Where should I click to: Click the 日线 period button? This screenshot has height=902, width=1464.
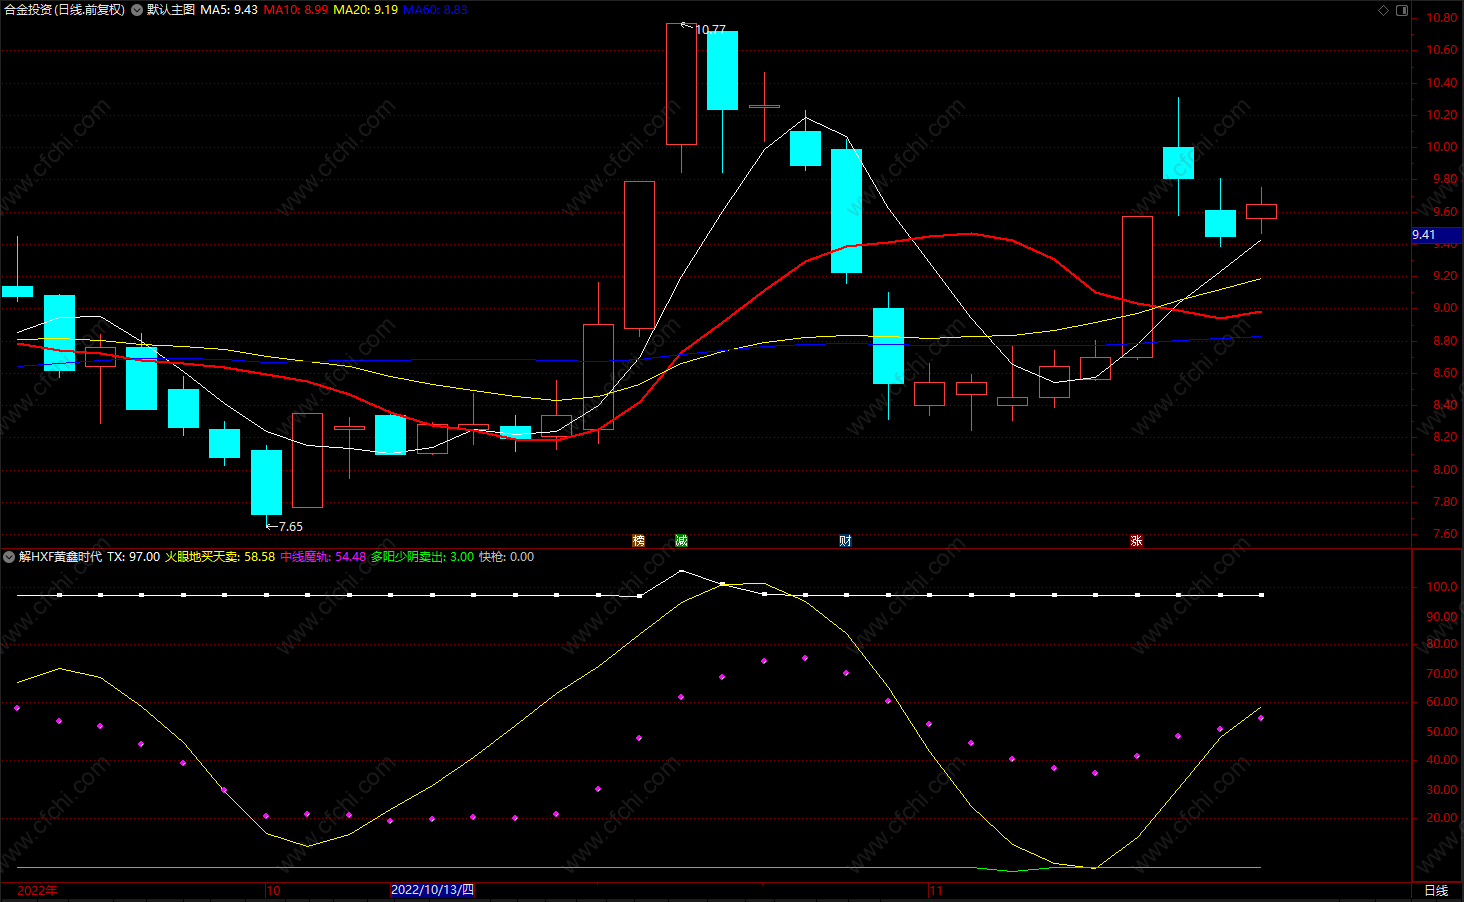pyautogui.click(x=1436, y=891)
